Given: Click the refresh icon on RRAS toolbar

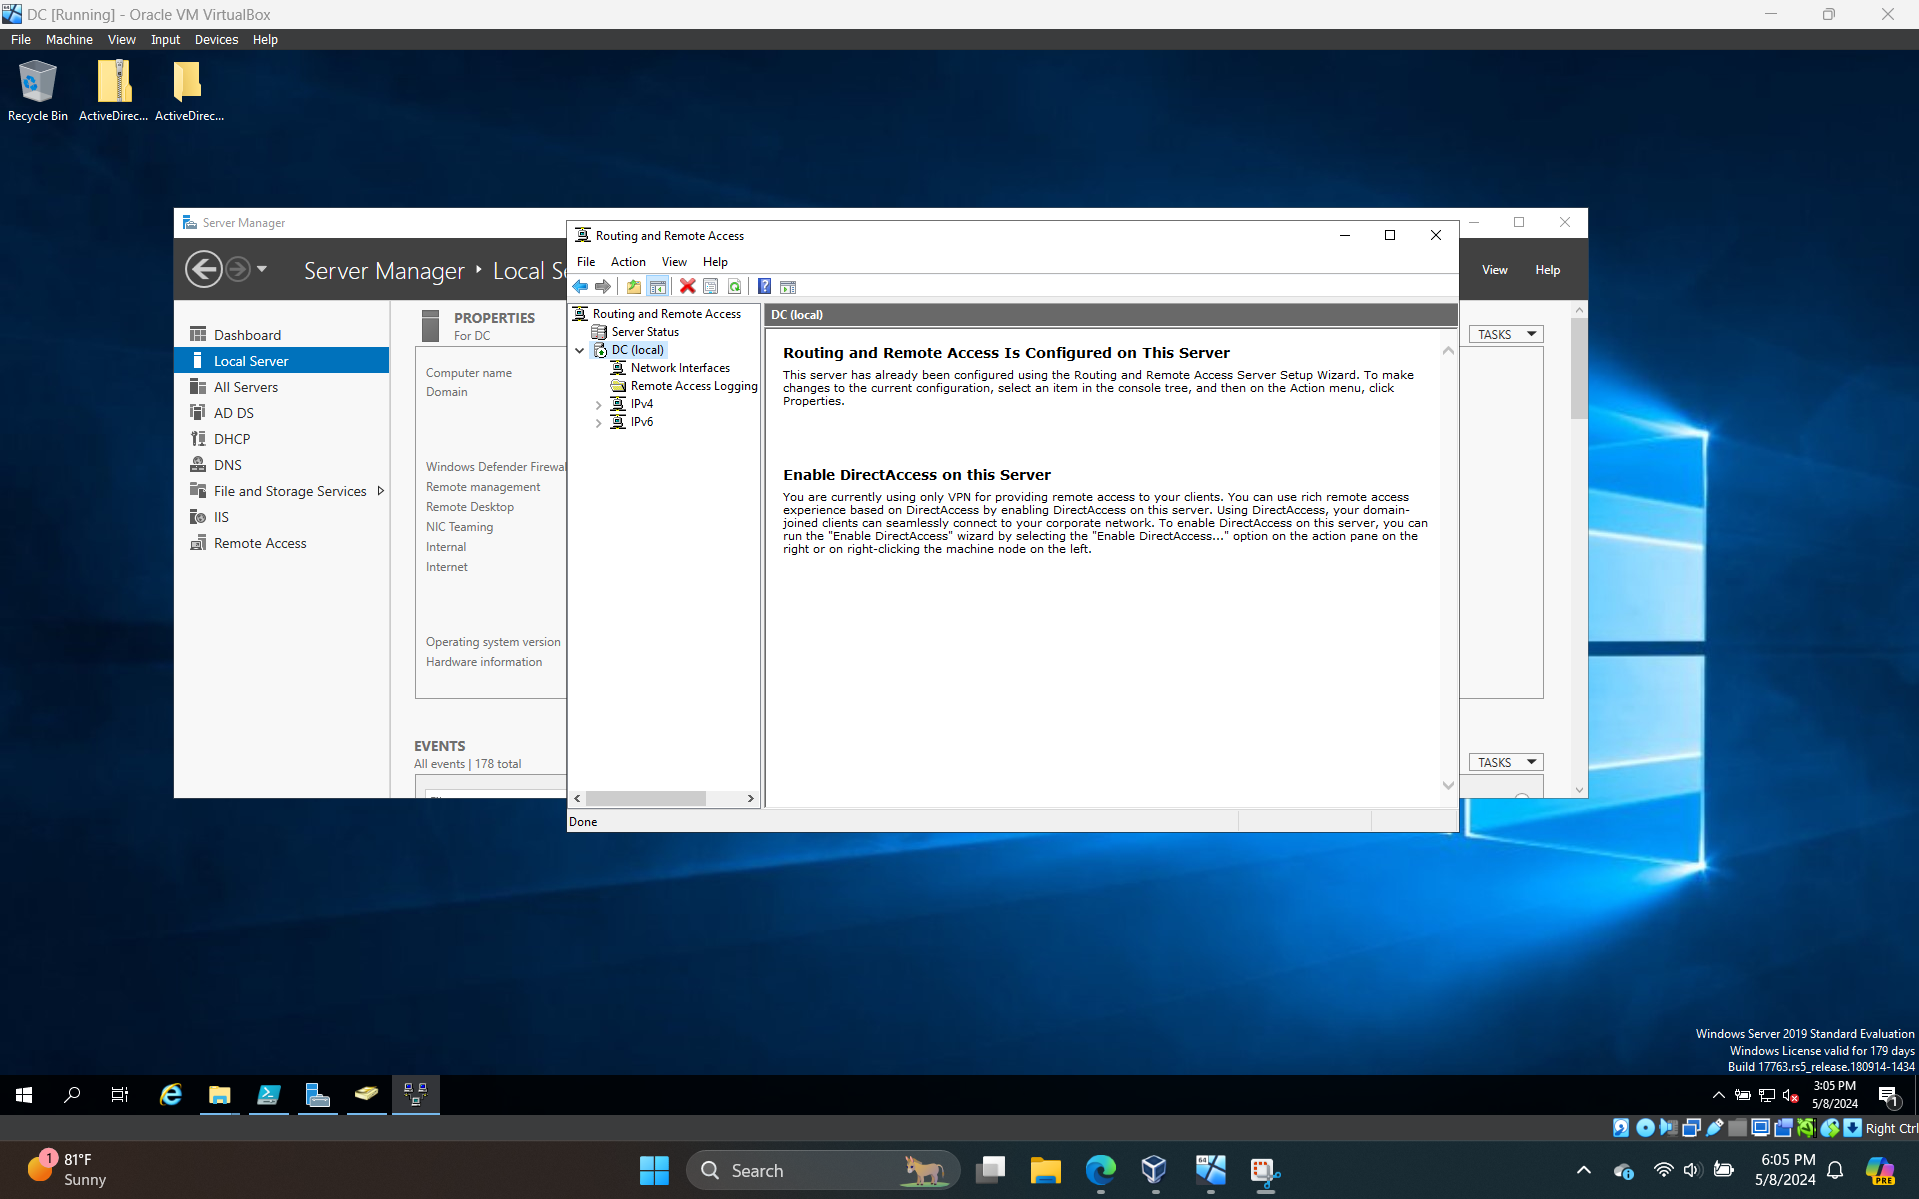Looking at the screenshot, I should [735, 286].
